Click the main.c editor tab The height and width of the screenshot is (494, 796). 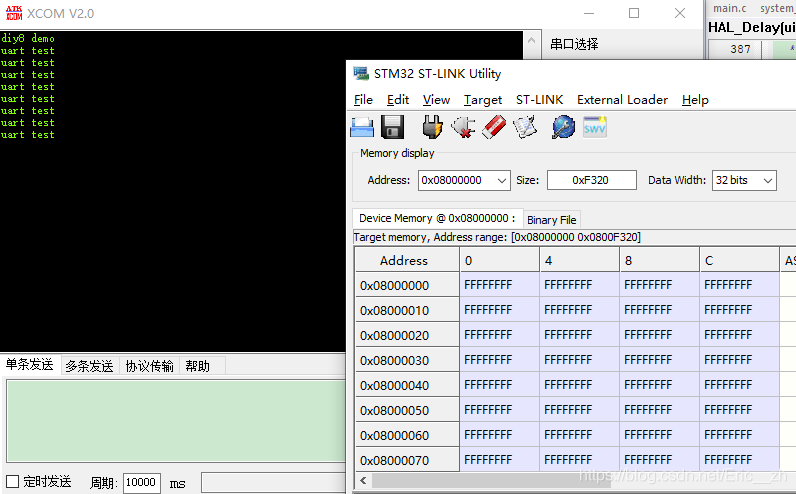[x=729, y=8]
